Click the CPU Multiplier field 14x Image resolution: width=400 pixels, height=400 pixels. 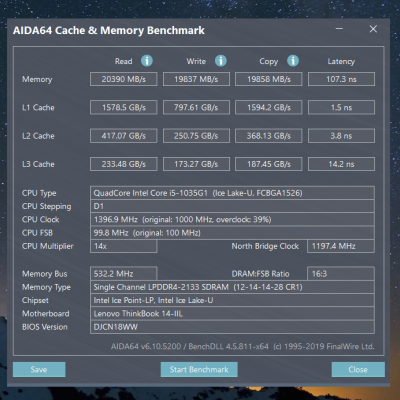tap(124, 246)
